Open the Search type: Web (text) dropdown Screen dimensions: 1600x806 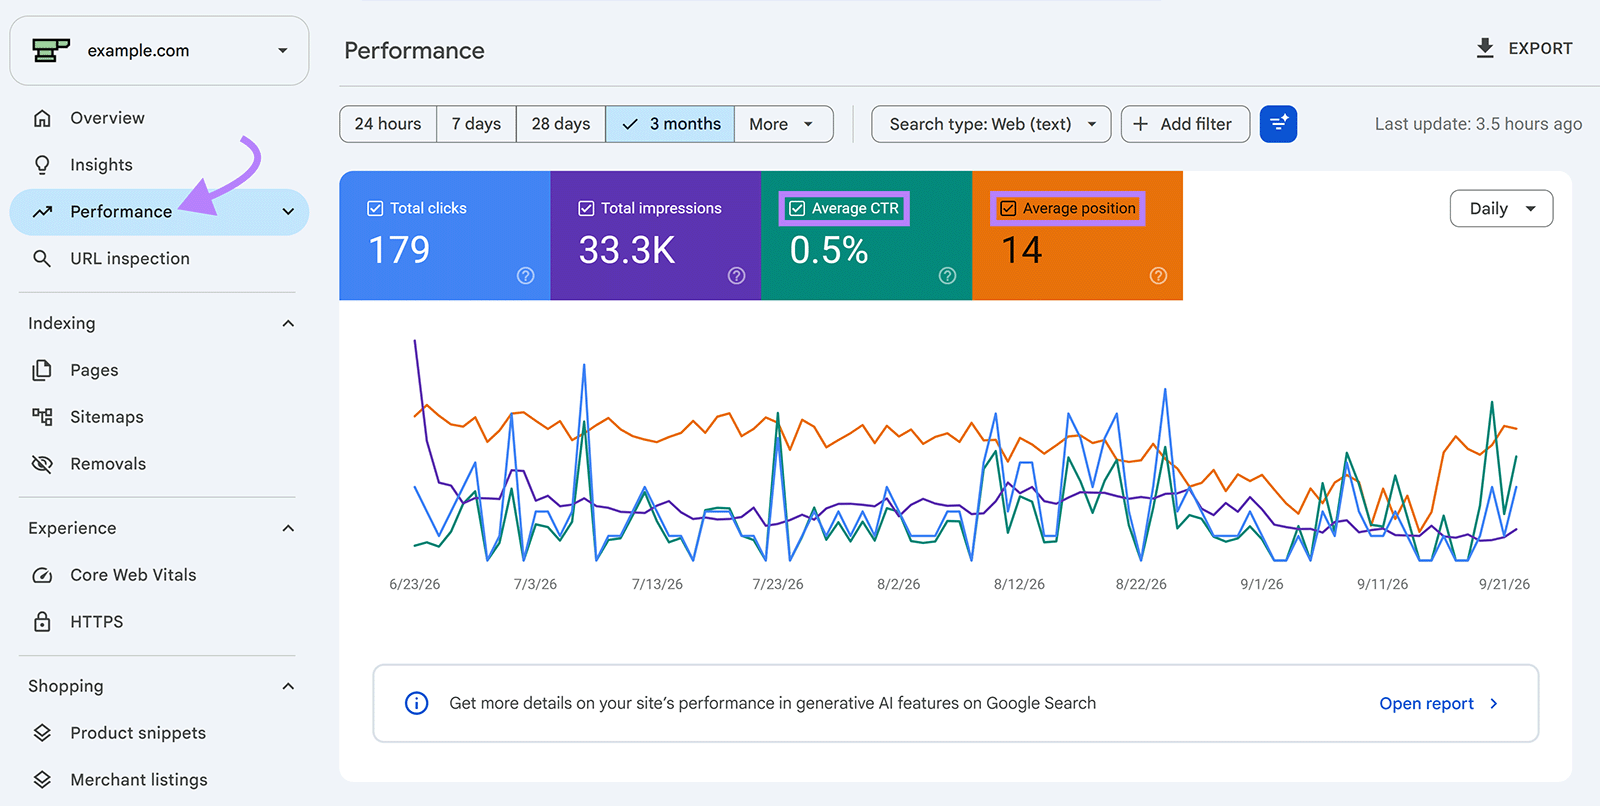point(991,124)
